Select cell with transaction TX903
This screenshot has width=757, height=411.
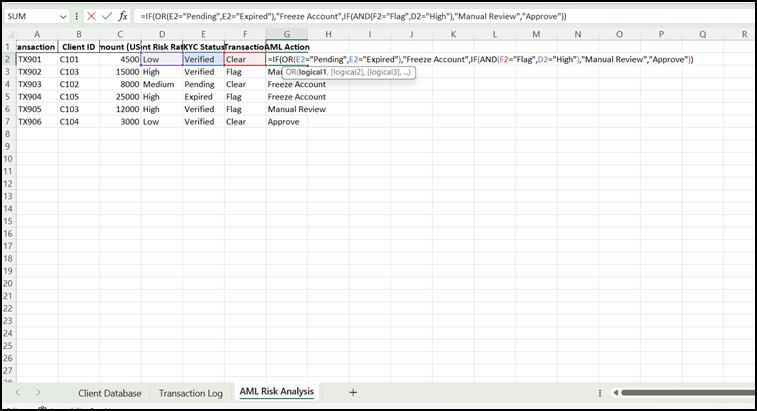coord(37,84)
